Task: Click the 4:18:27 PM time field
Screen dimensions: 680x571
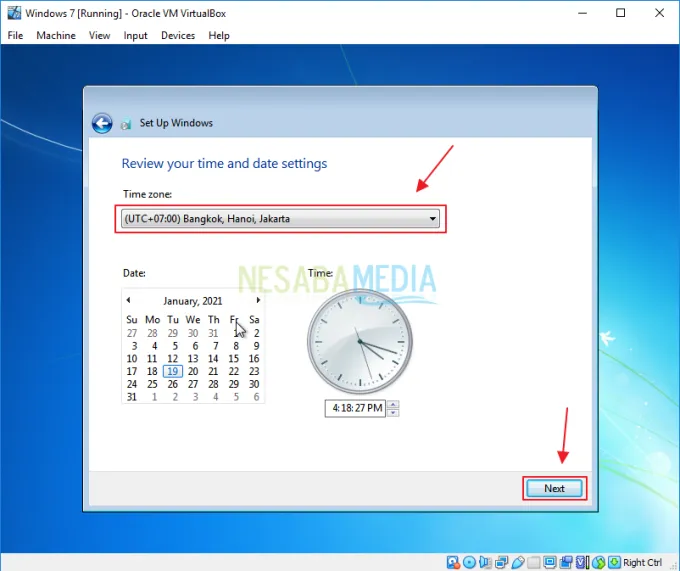Action: 355,408
